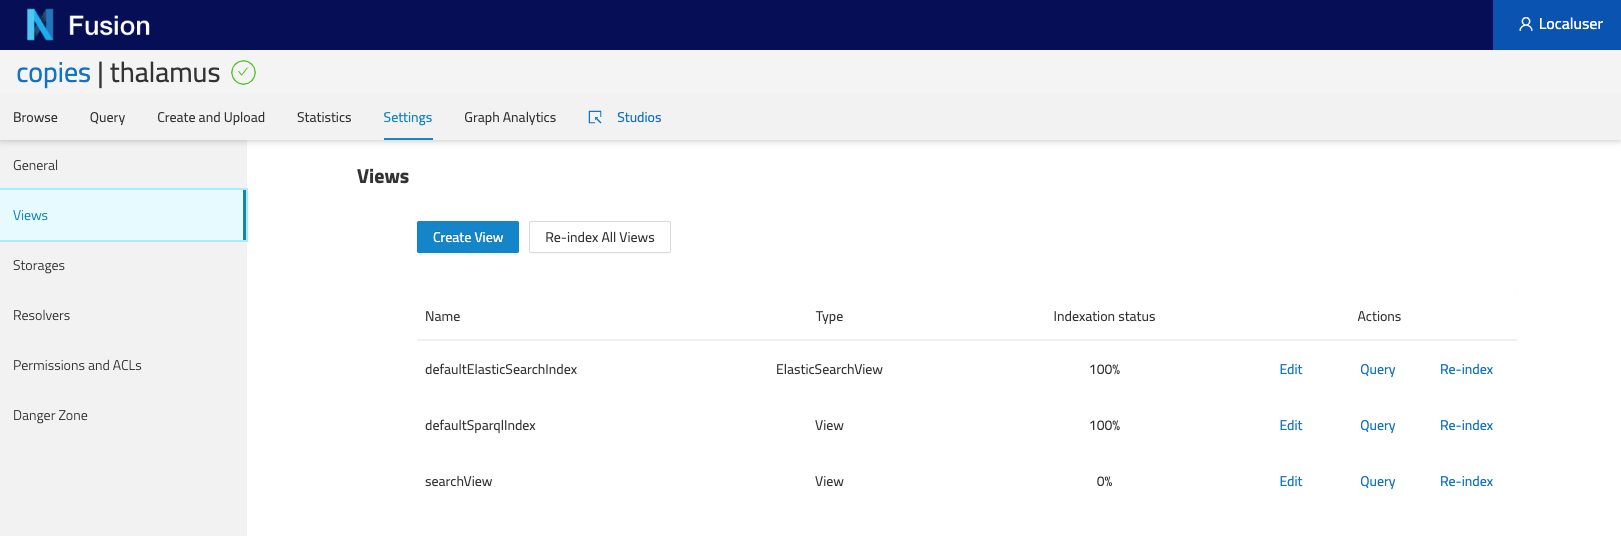Click the Re-index All Views button
The image size is (1621, 536).
pyautogui.click(x=600, y=237)
